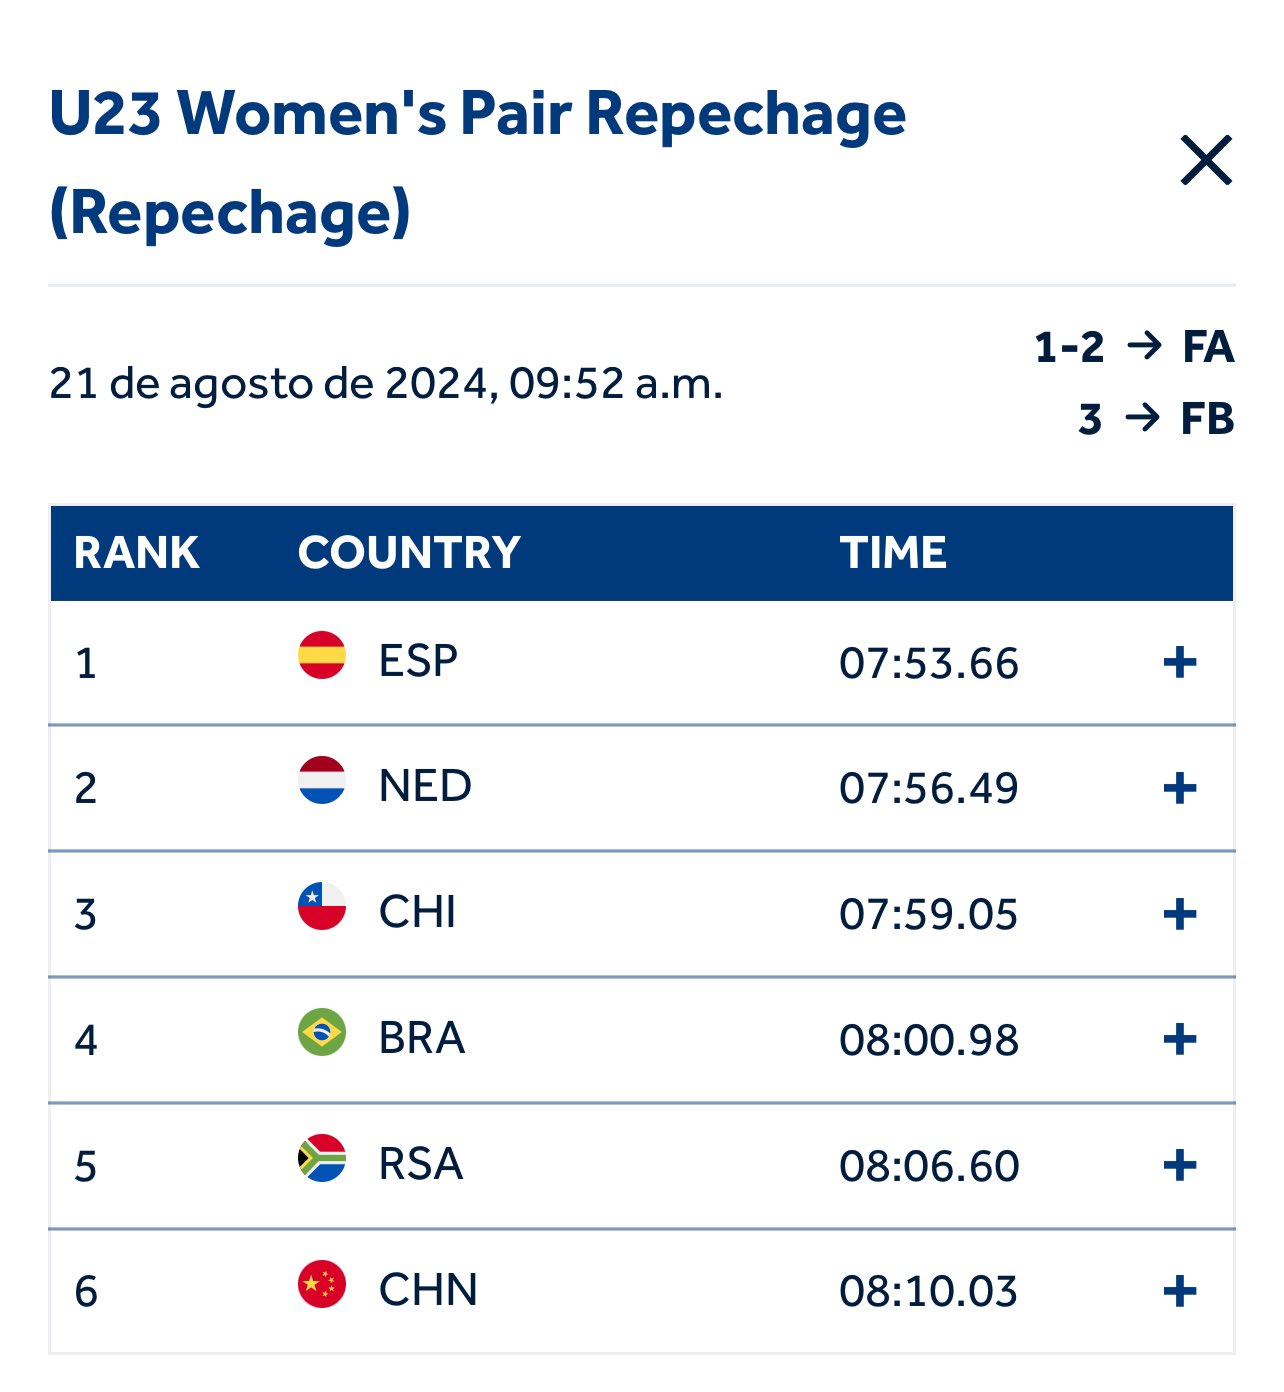Select the NED country code text
This screenshot has height=1392, width=1284.
tap(425, 787)
